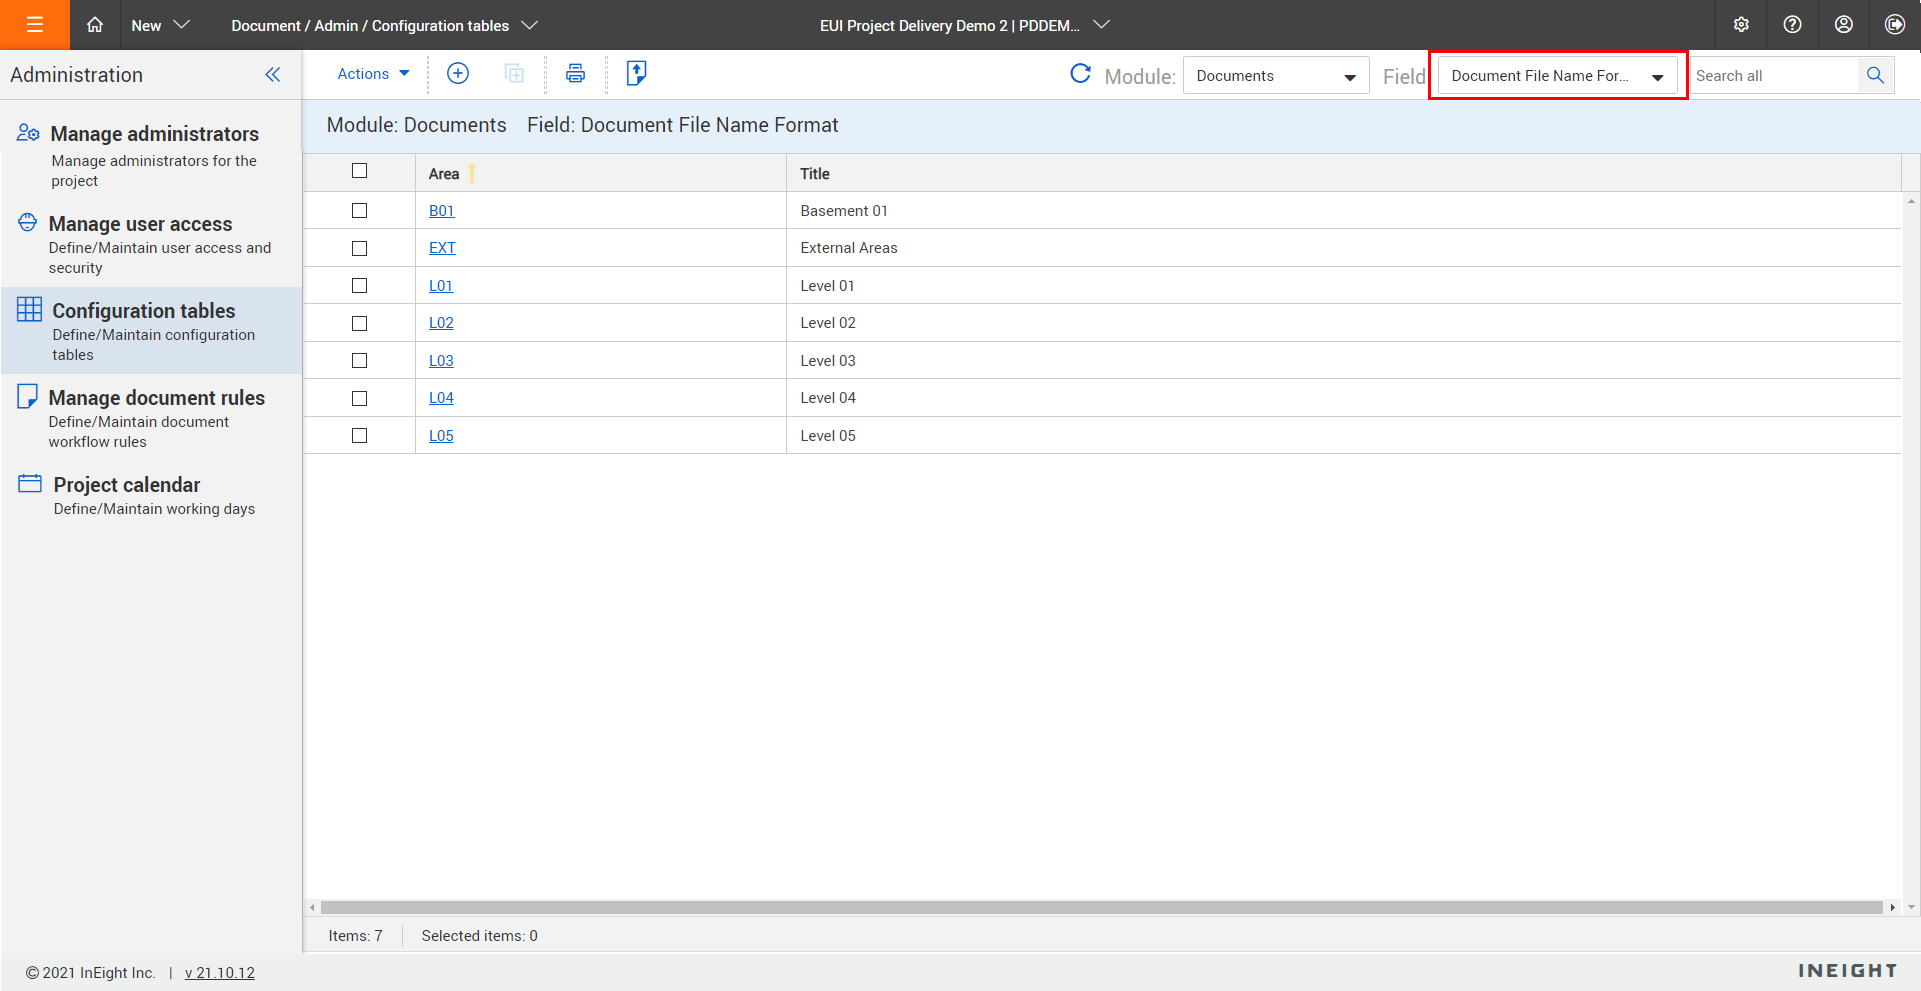
Task: Open the user profile icon
Action: (x=1843, y=25)
